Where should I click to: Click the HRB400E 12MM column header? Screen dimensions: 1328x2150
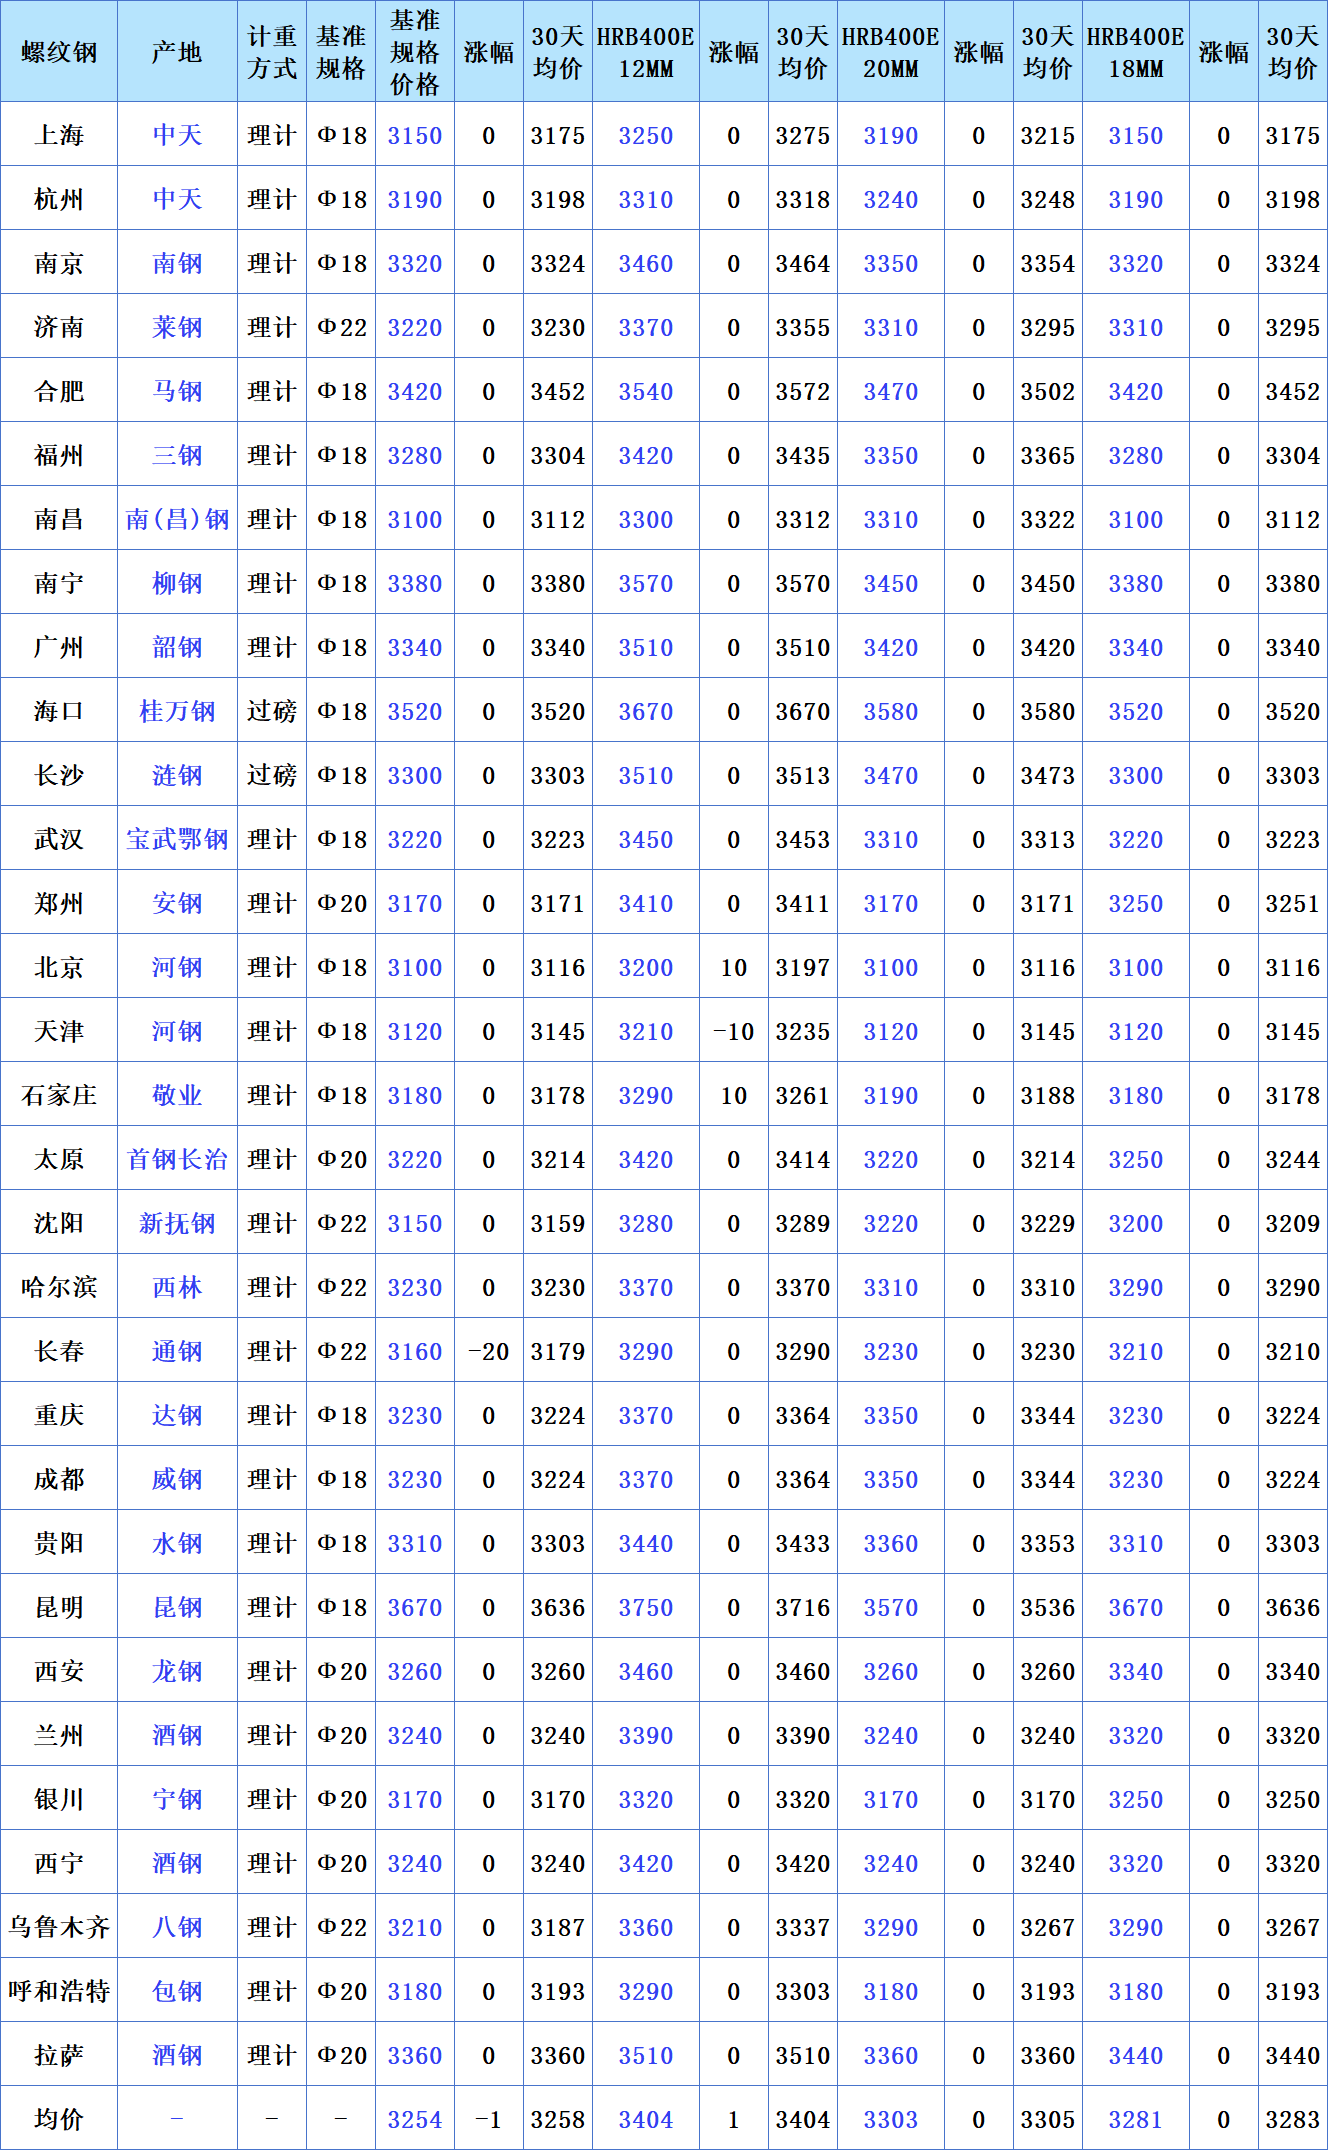click(646, 52)
